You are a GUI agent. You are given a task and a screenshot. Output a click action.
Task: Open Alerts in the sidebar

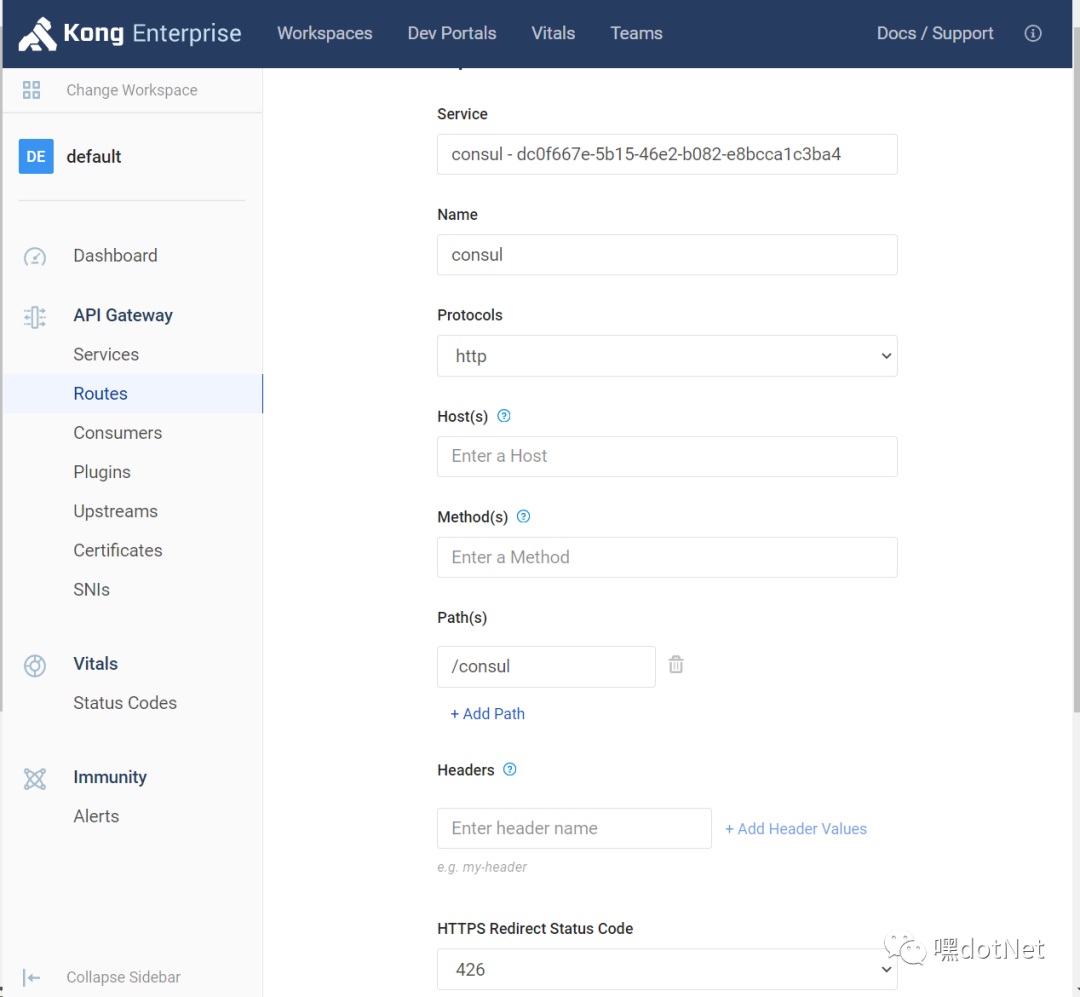(96, 816)
